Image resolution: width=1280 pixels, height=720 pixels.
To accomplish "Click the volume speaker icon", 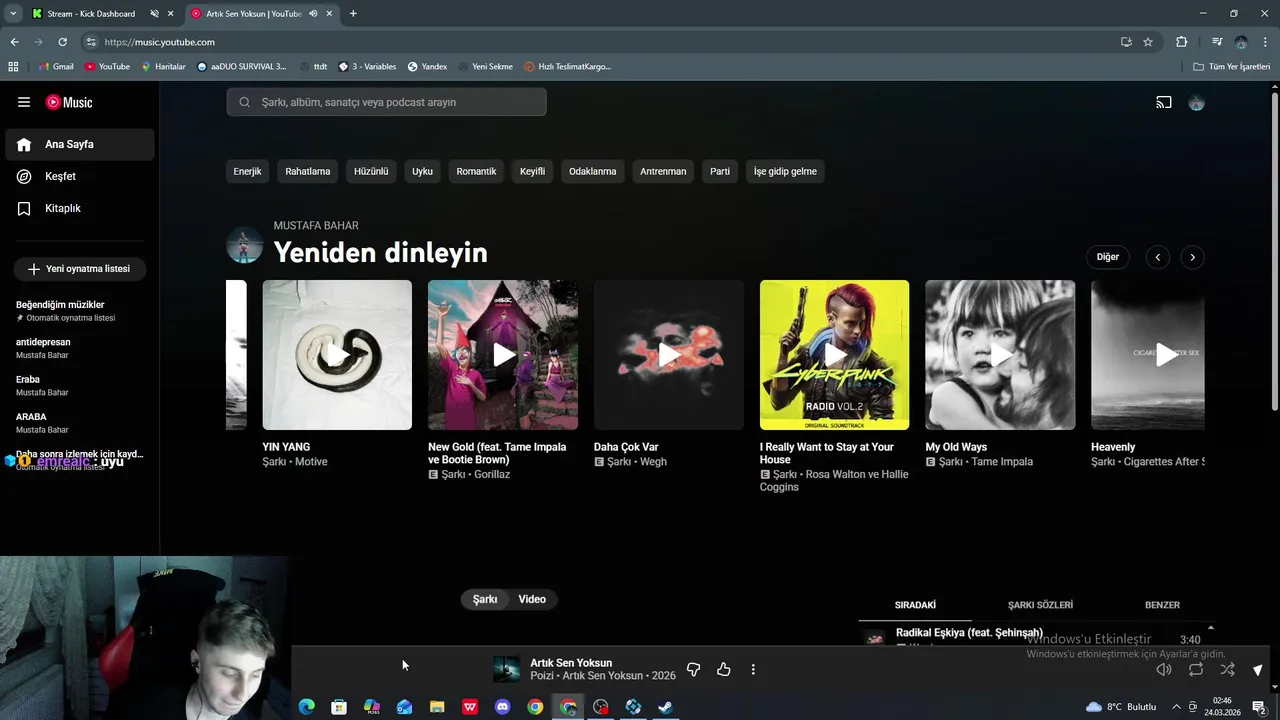I will pyautogui.click(x=1164, y=669).
